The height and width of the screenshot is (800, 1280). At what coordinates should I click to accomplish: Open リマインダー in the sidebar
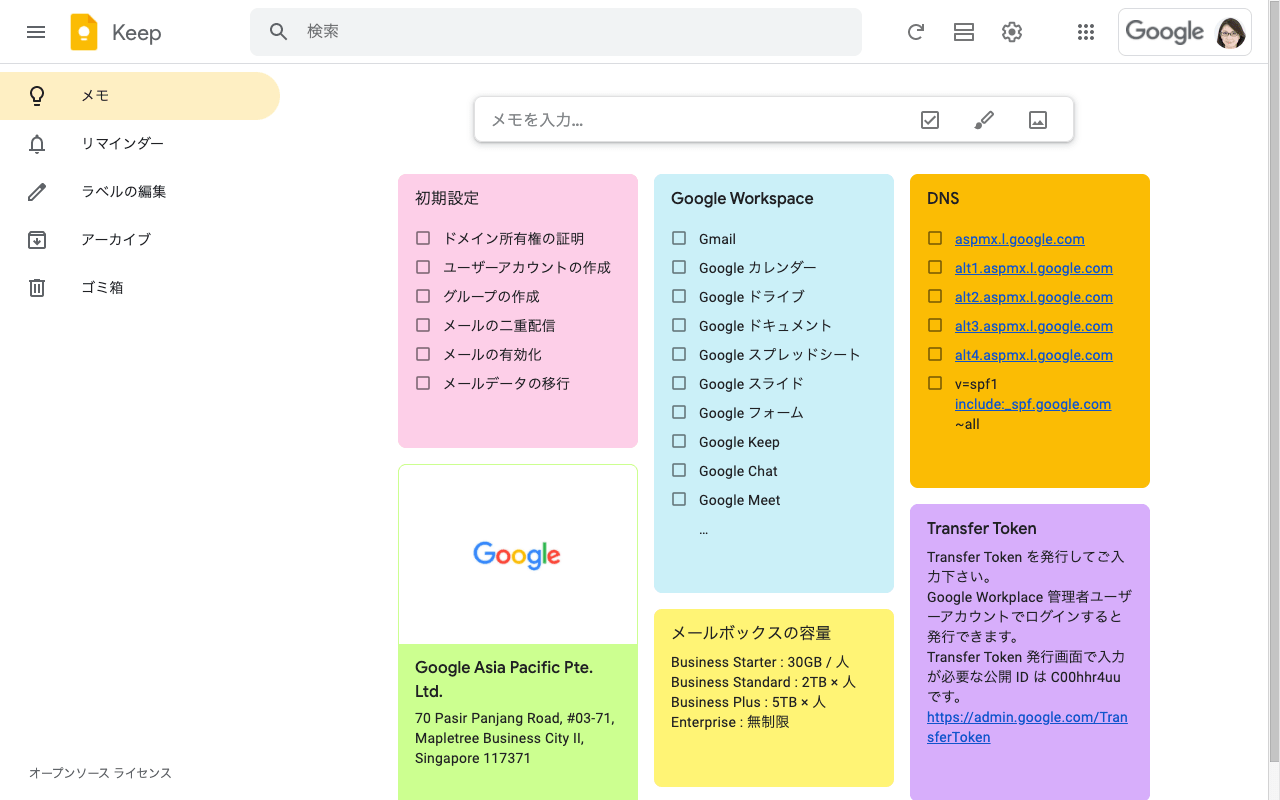coord(140,144)
